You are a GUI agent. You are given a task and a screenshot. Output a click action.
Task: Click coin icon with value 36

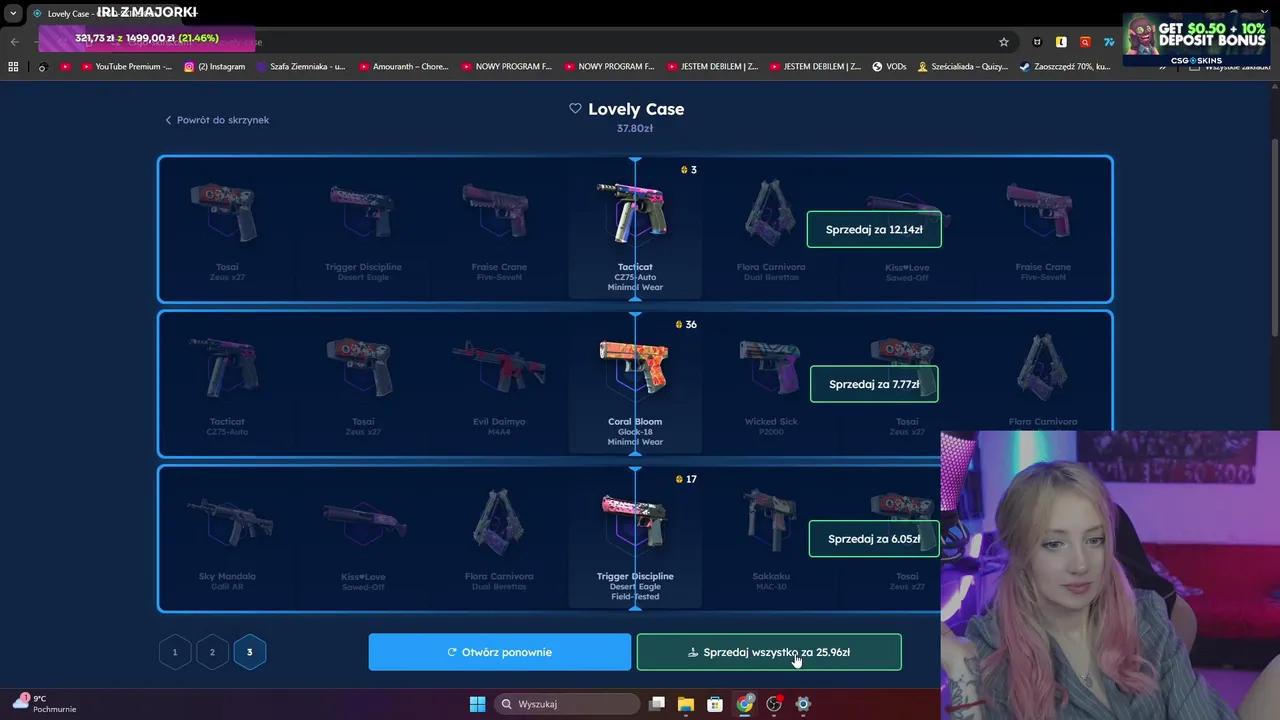tap(679, 325)
